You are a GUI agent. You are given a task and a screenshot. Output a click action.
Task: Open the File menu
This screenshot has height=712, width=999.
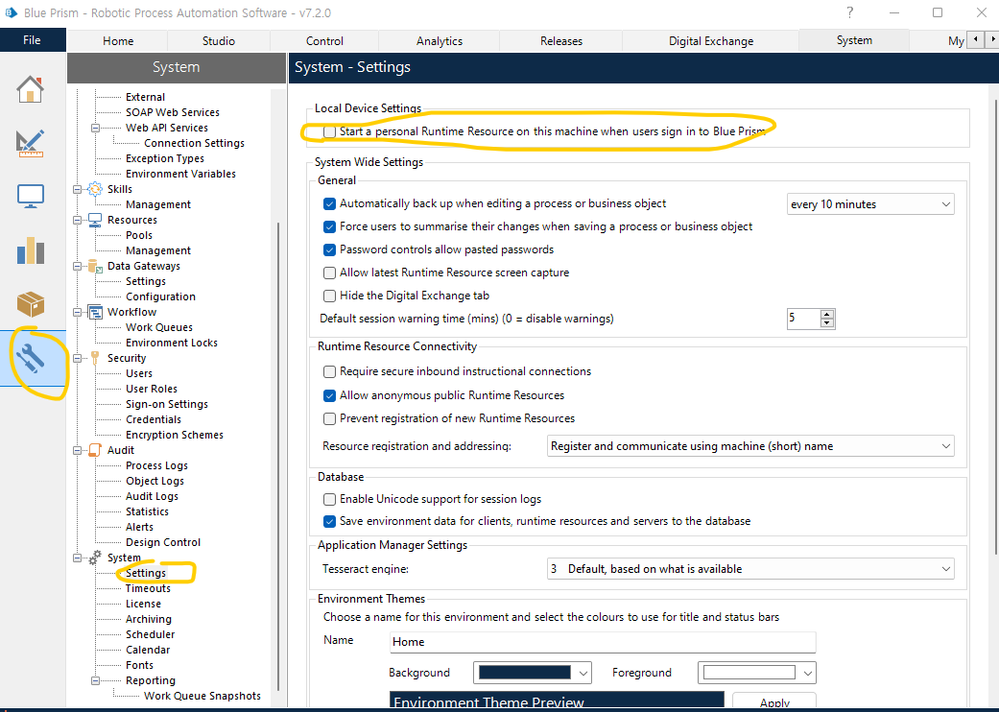click(x=32, y=40)
